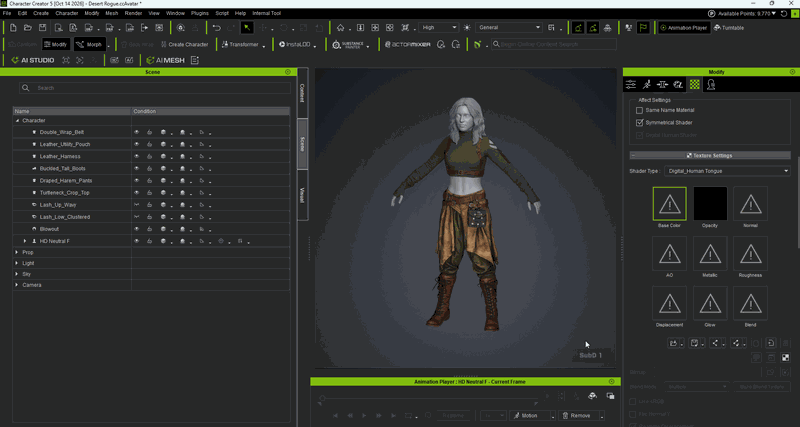Open the High quality dropdown
Viewport: 800px width, 427px height.
[x=438, y=28]
